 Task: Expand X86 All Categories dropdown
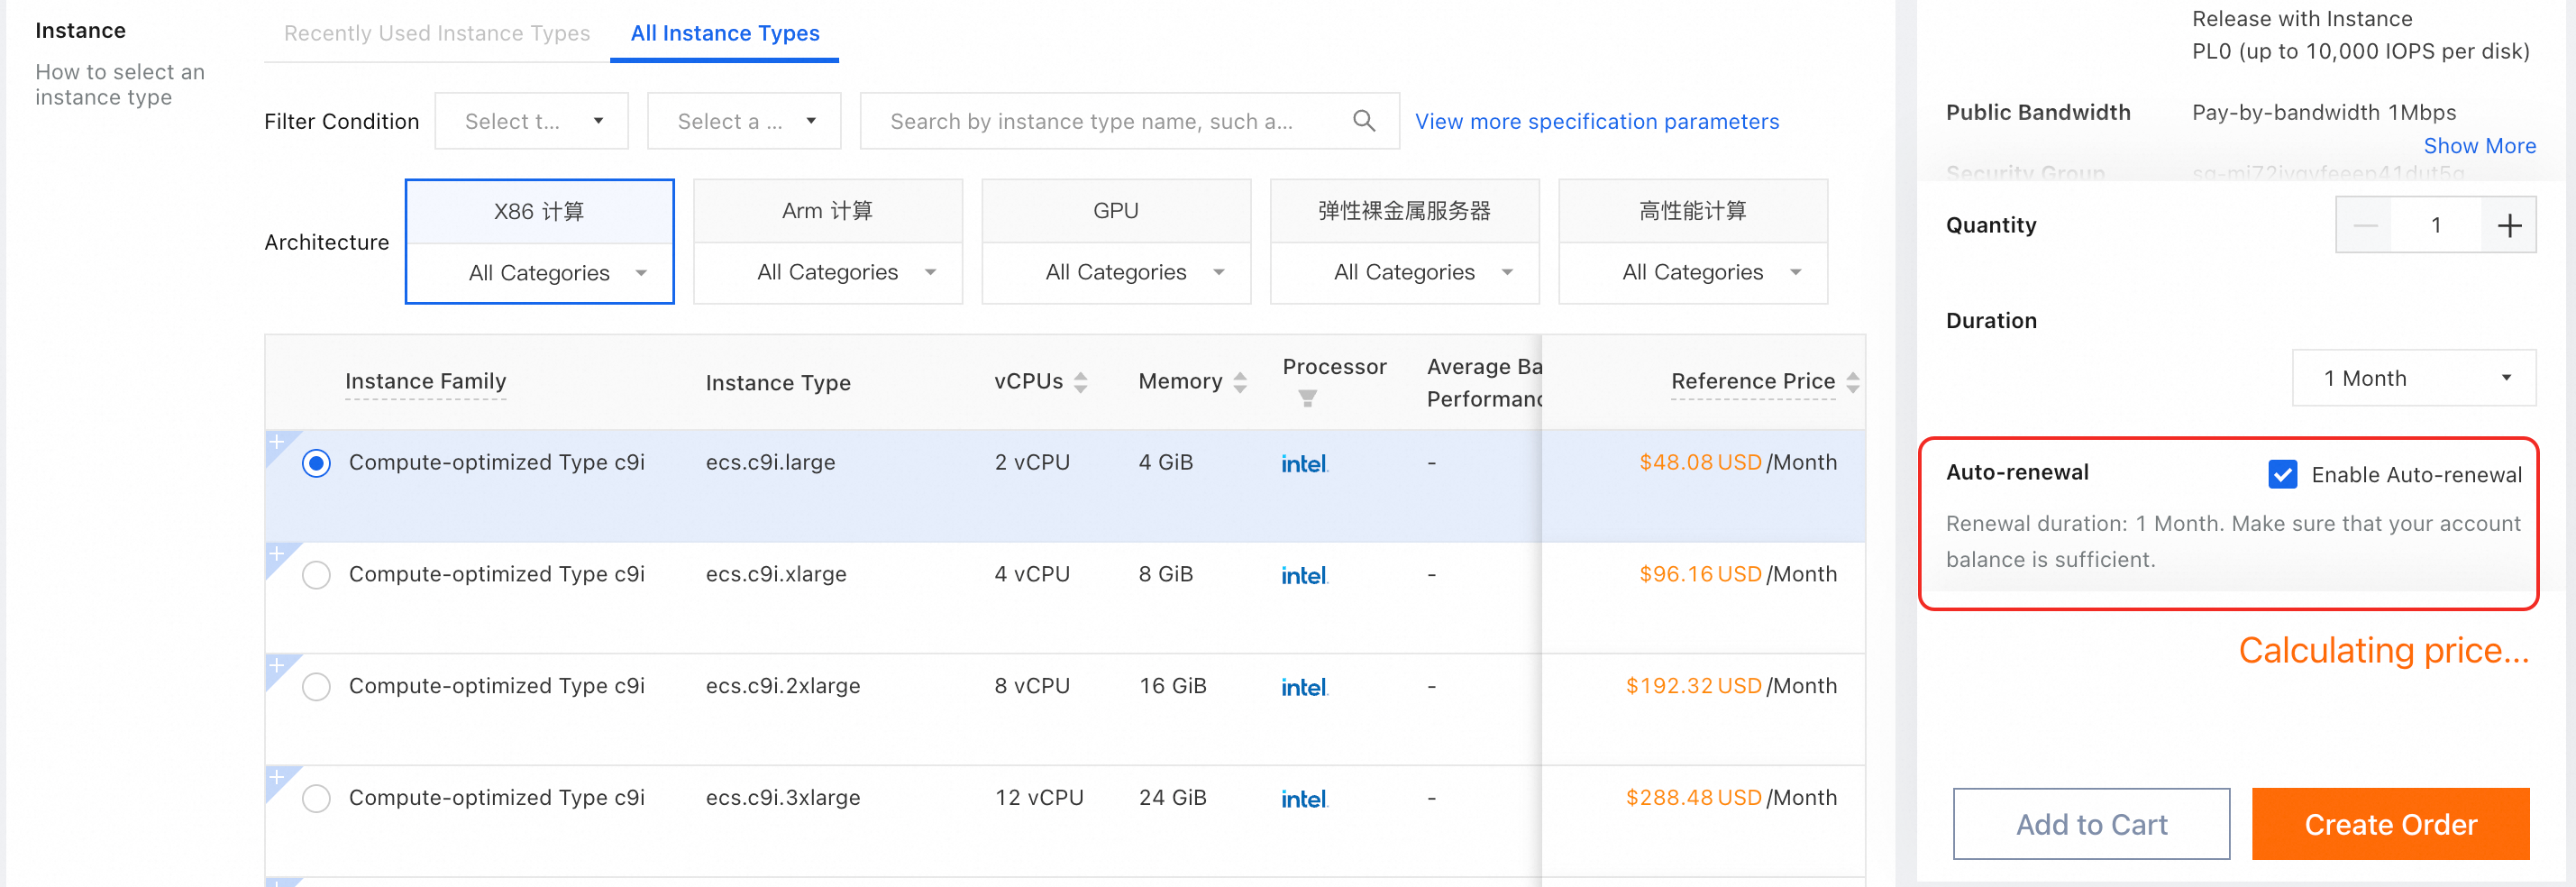pos(540,273)
